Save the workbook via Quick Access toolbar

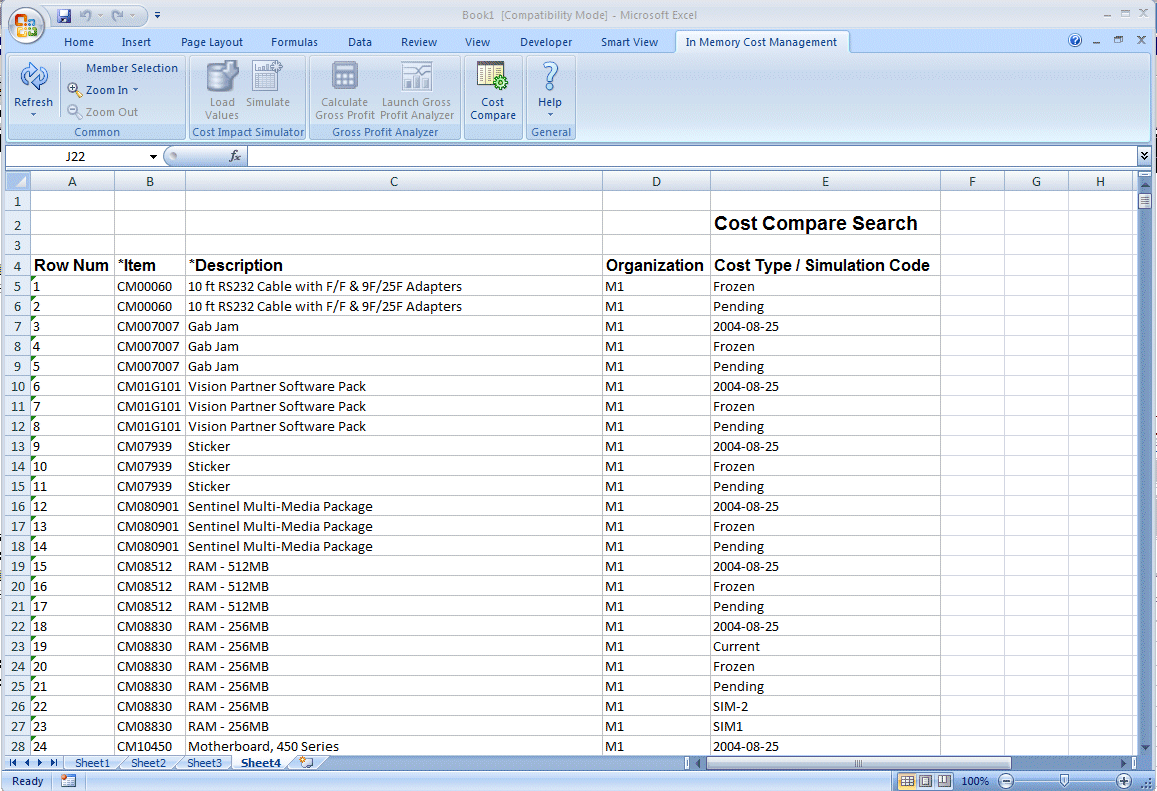pos(64,15)
